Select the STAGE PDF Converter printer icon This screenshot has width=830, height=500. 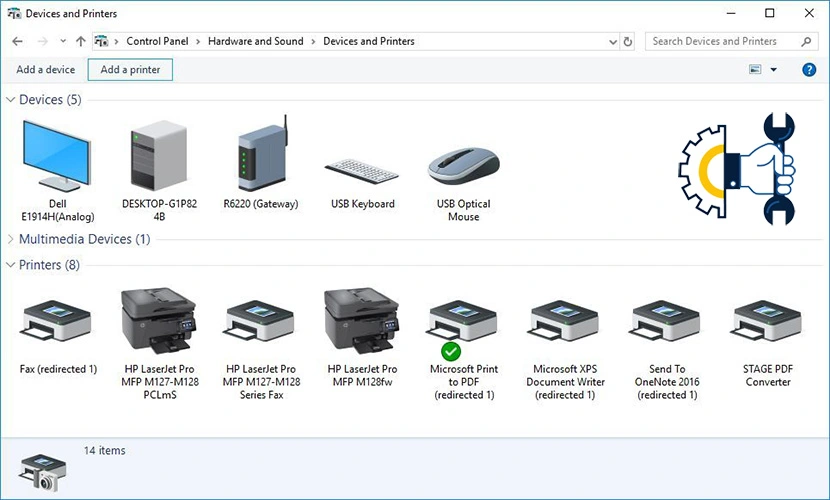[767, 322]
